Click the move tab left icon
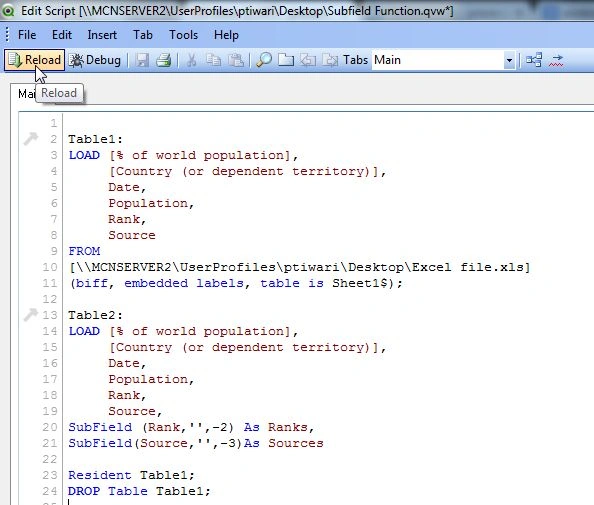This screenshot has height=505, width=594. point(308,60)
